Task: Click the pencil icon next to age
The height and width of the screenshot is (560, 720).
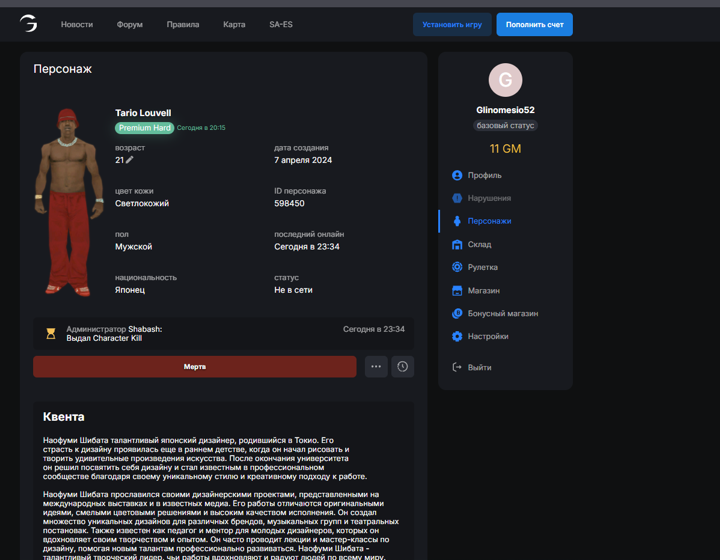Action: coord(130,160)
